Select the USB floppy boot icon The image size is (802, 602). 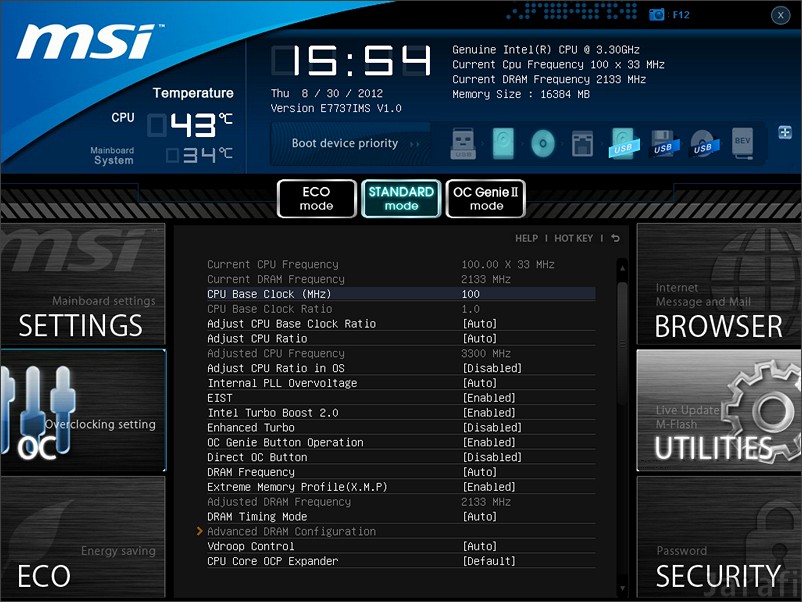(663, 144)
